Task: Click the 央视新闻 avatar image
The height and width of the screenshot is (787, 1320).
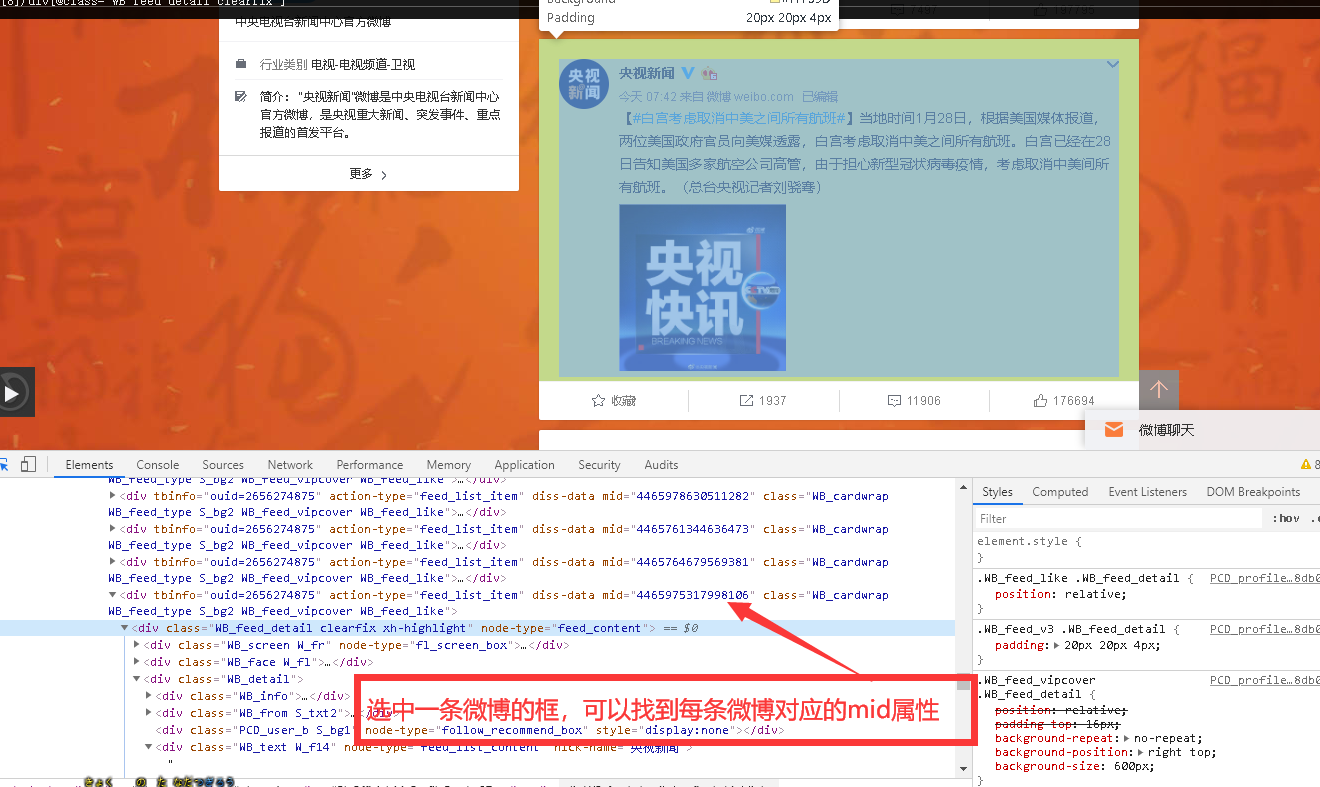Action: click(x=584, y=84)
